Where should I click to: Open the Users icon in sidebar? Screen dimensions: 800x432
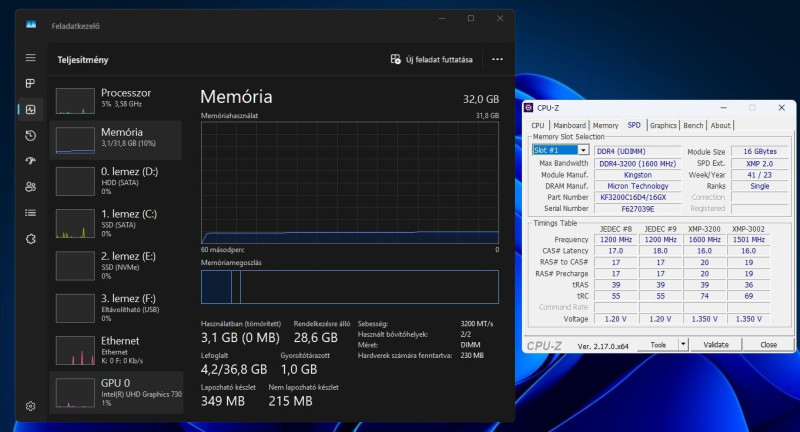point(31,187)
